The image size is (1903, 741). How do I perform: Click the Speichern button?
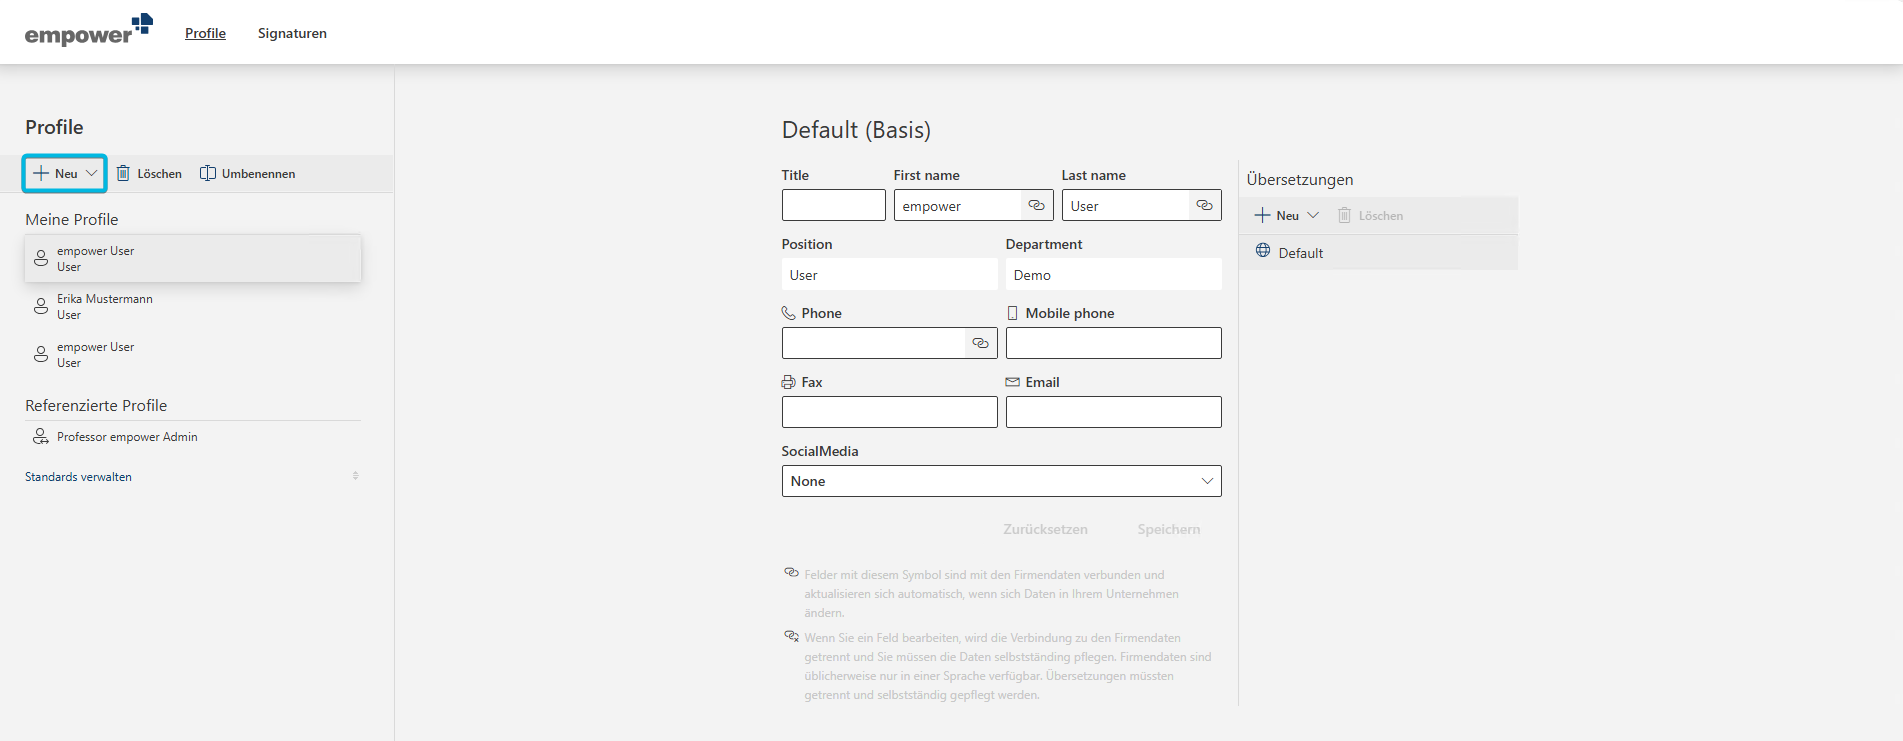tap(1168, 529)
